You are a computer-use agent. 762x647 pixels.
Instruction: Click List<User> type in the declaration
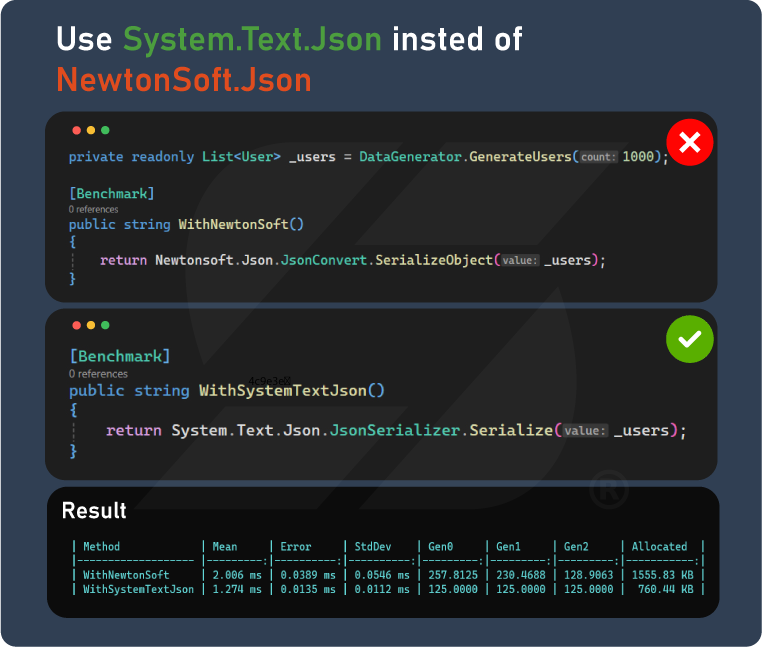click(x=241, y=157)
